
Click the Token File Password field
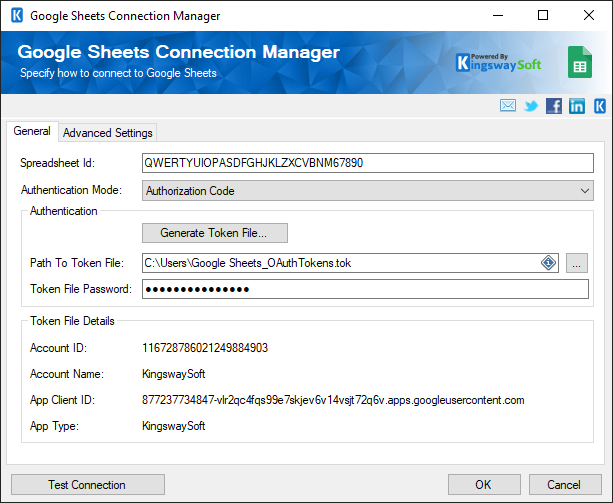(x=365, y=289)
